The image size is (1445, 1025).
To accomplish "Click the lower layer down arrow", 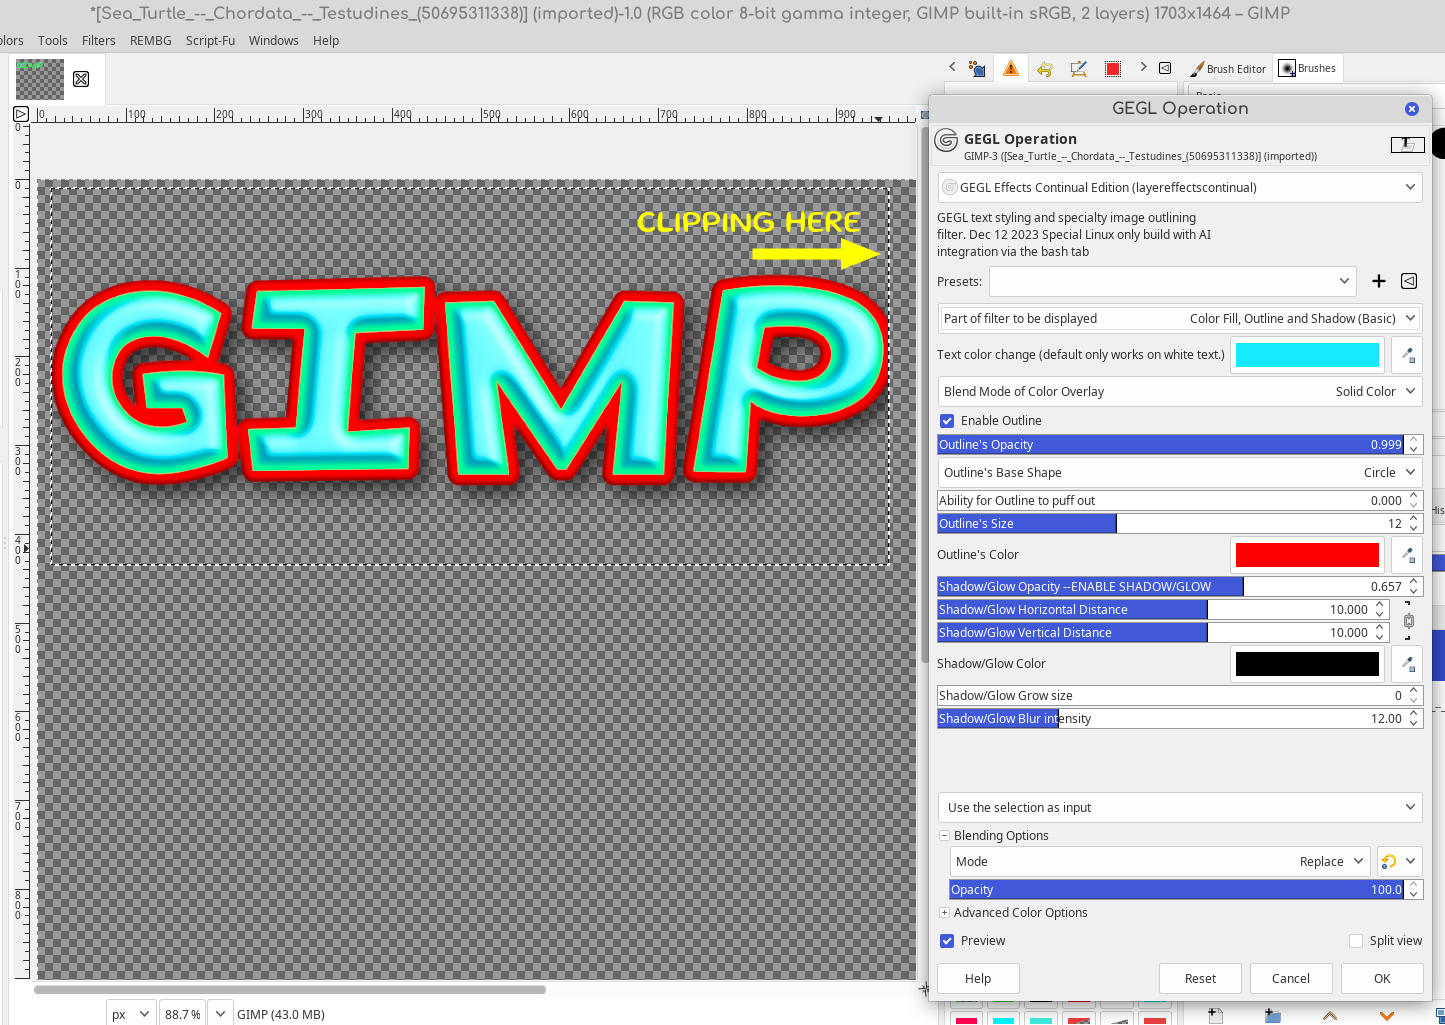I will click(x=1387, y=1015).
